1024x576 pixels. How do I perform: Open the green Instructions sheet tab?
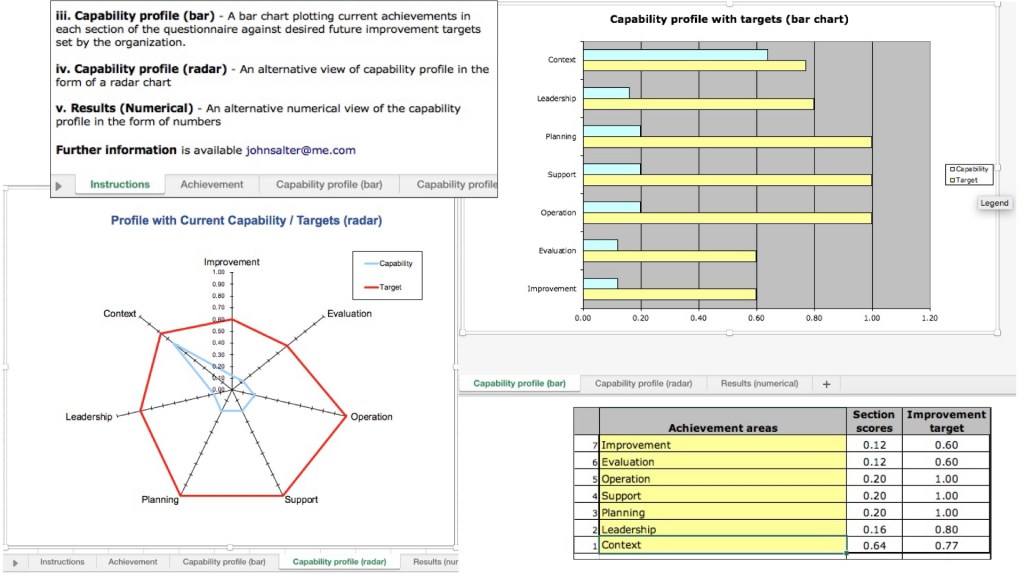coord(120,184)
